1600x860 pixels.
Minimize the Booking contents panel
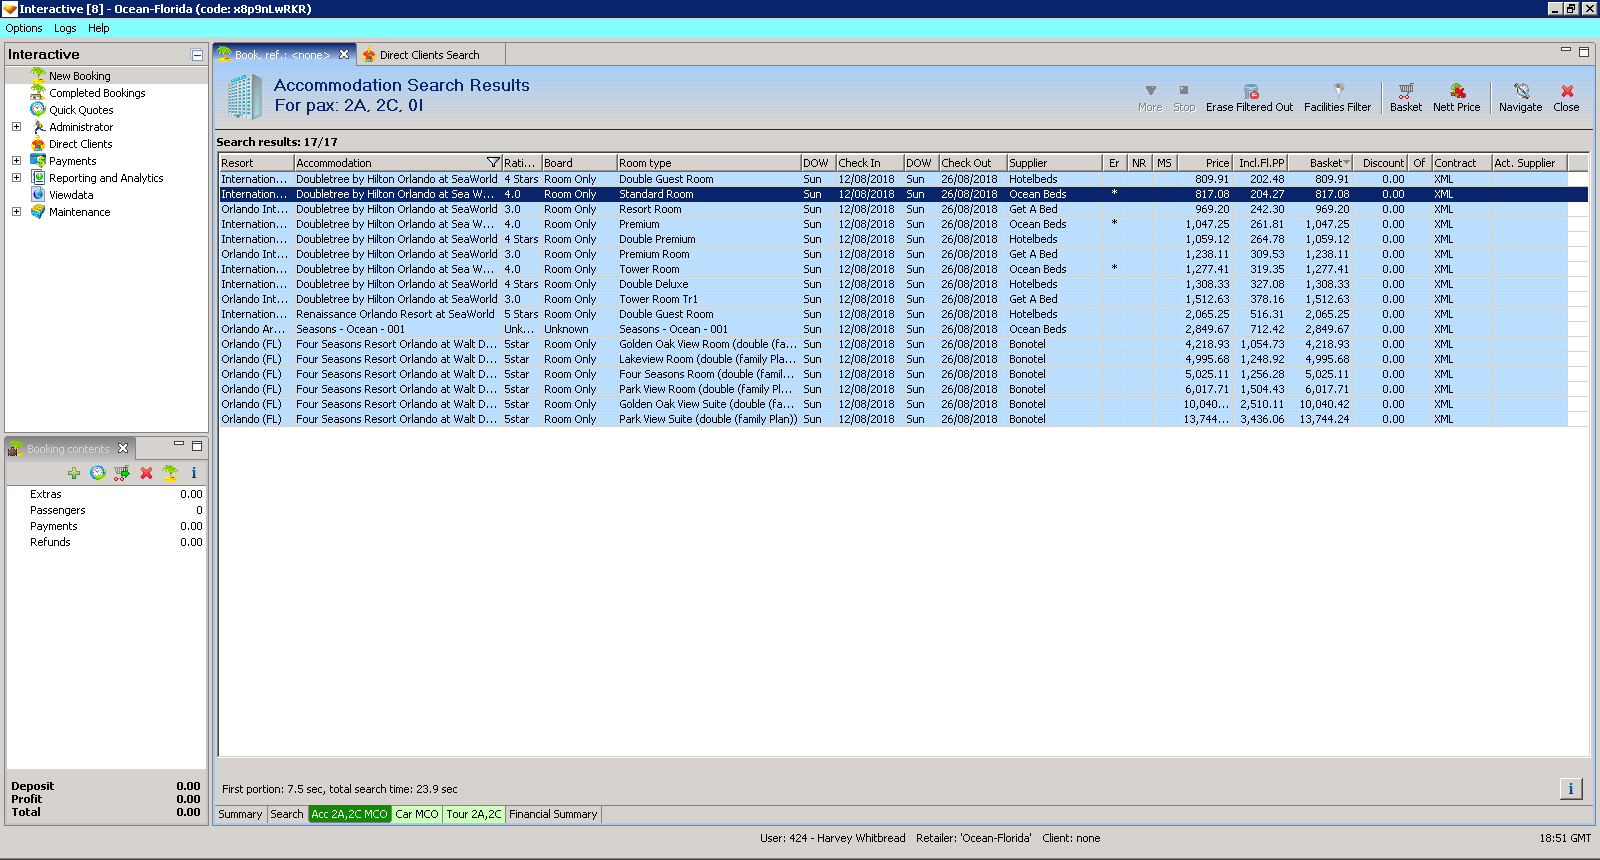coord(179,444)
